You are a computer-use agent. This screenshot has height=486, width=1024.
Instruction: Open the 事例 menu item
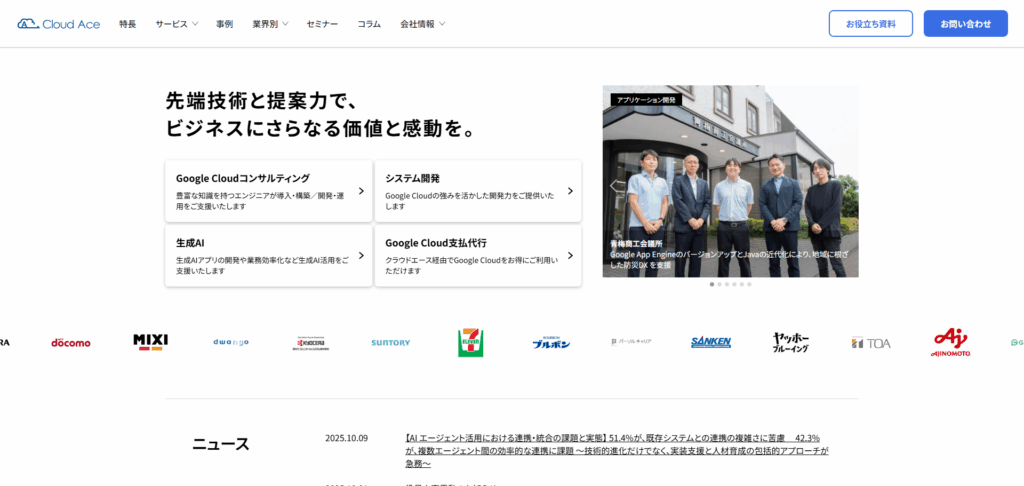(x=224, y=24)
